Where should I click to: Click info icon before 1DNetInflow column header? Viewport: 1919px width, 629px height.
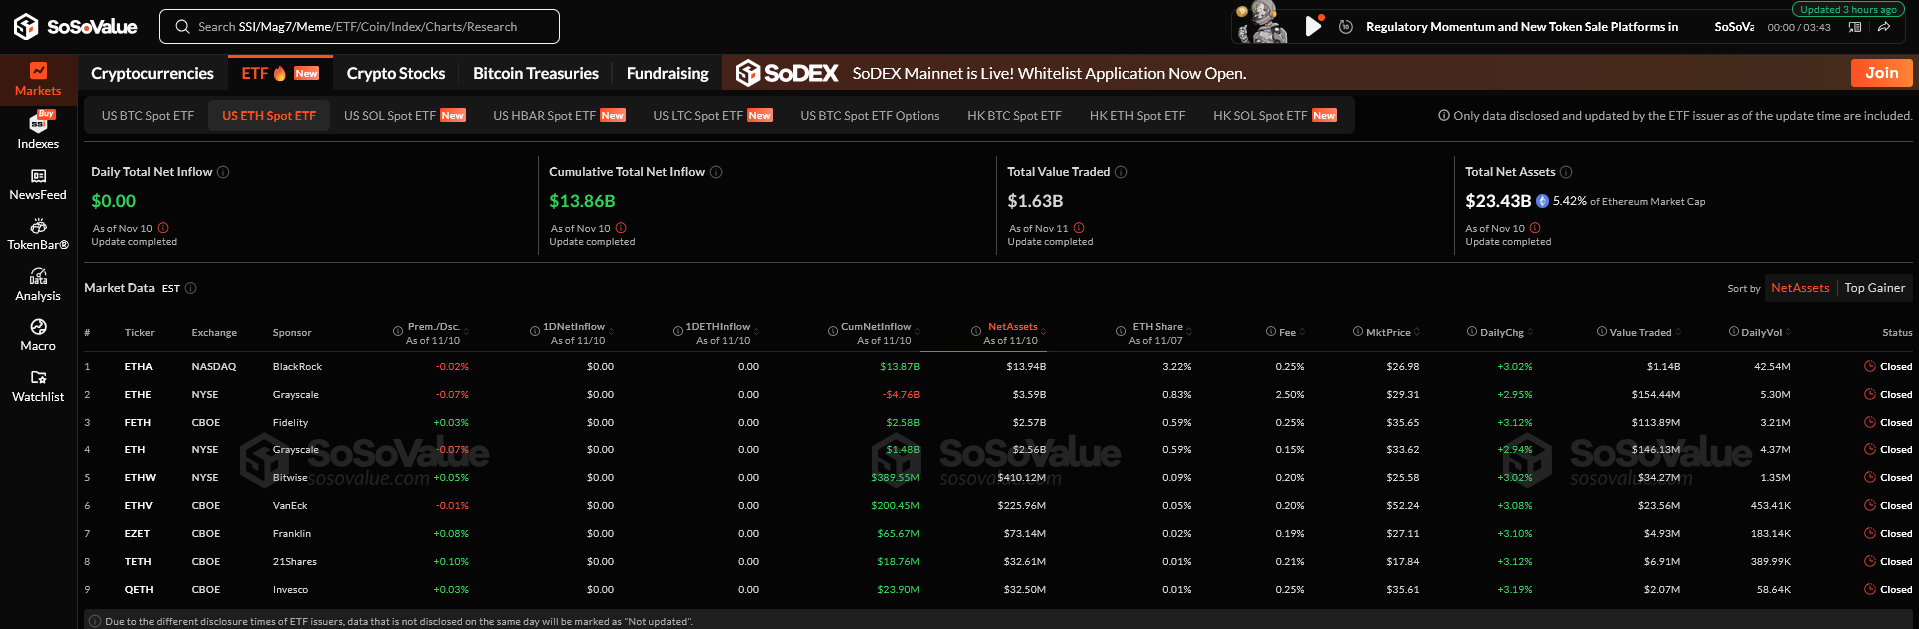coord(535,332)
